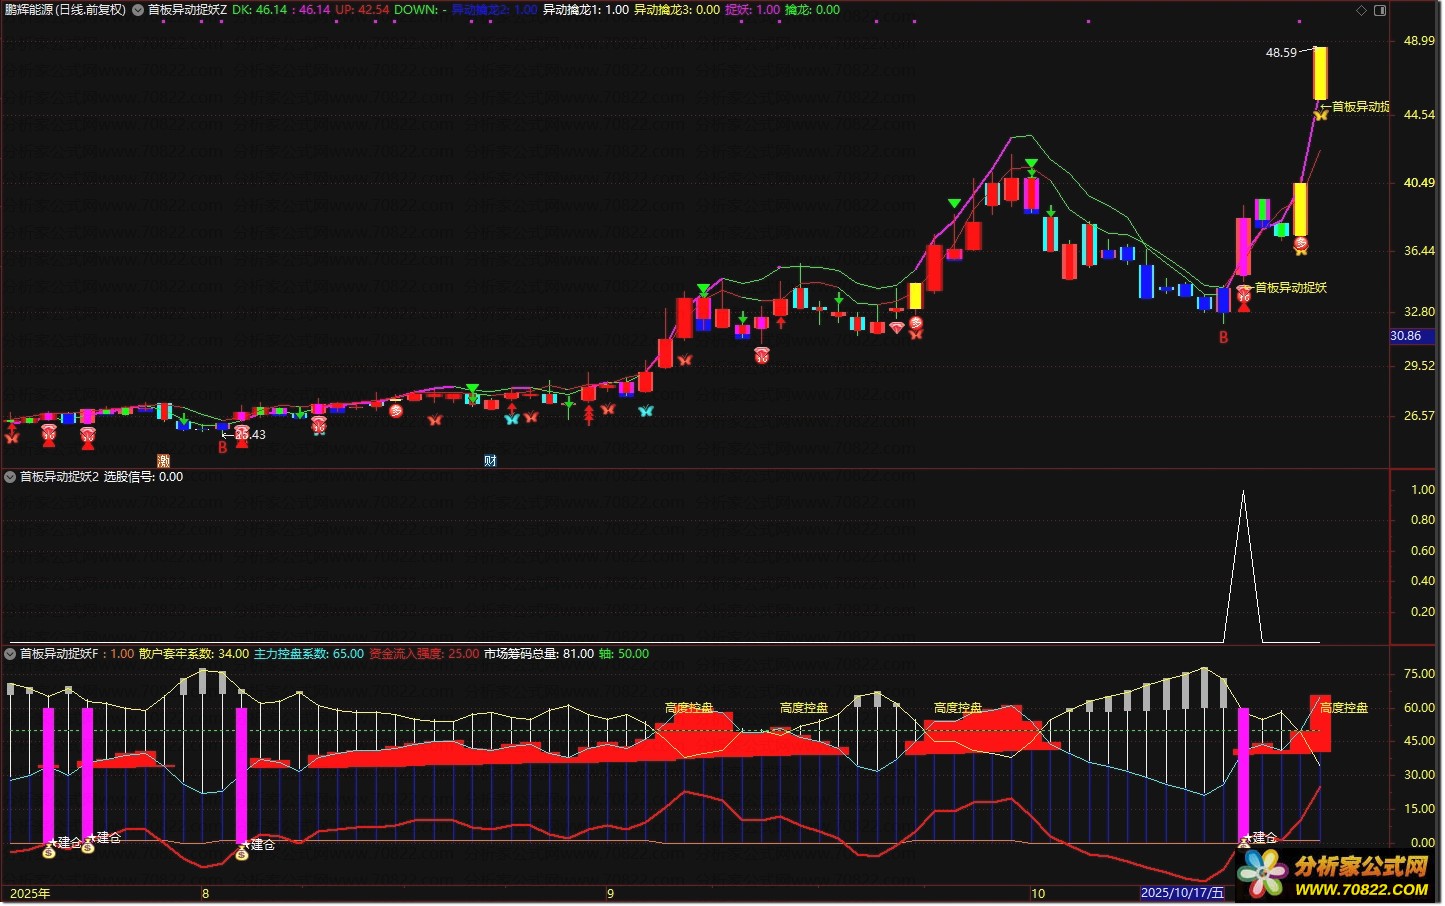
Task: Click the B marker beside the 25.43 low
Action: click(x=223, y=447)
